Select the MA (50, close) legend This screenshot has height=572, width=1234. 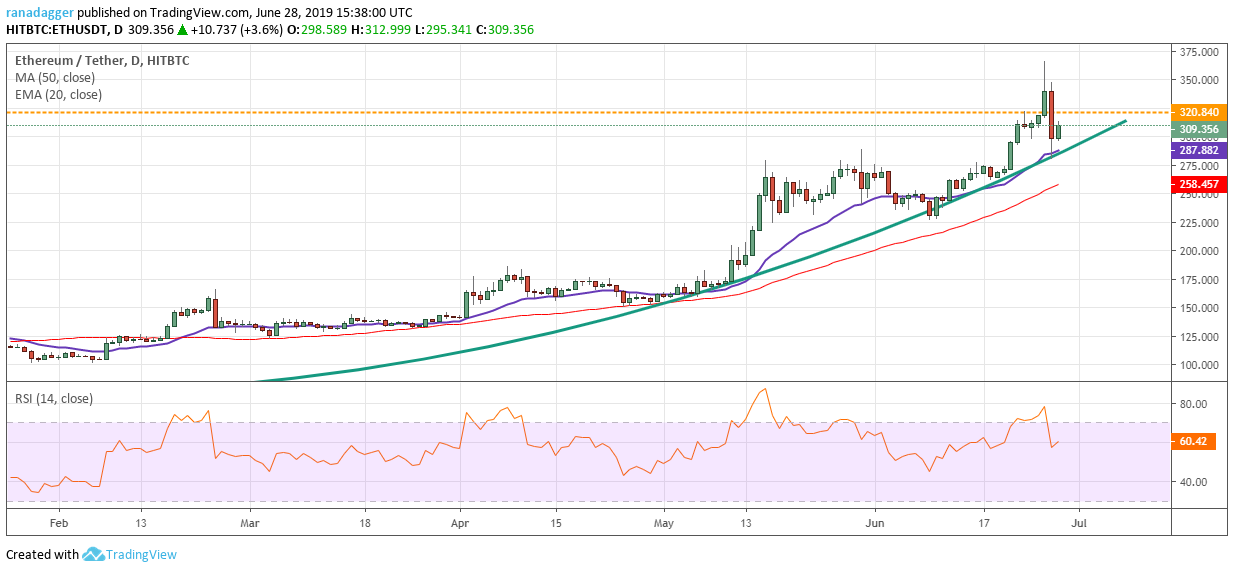(55, 78)
